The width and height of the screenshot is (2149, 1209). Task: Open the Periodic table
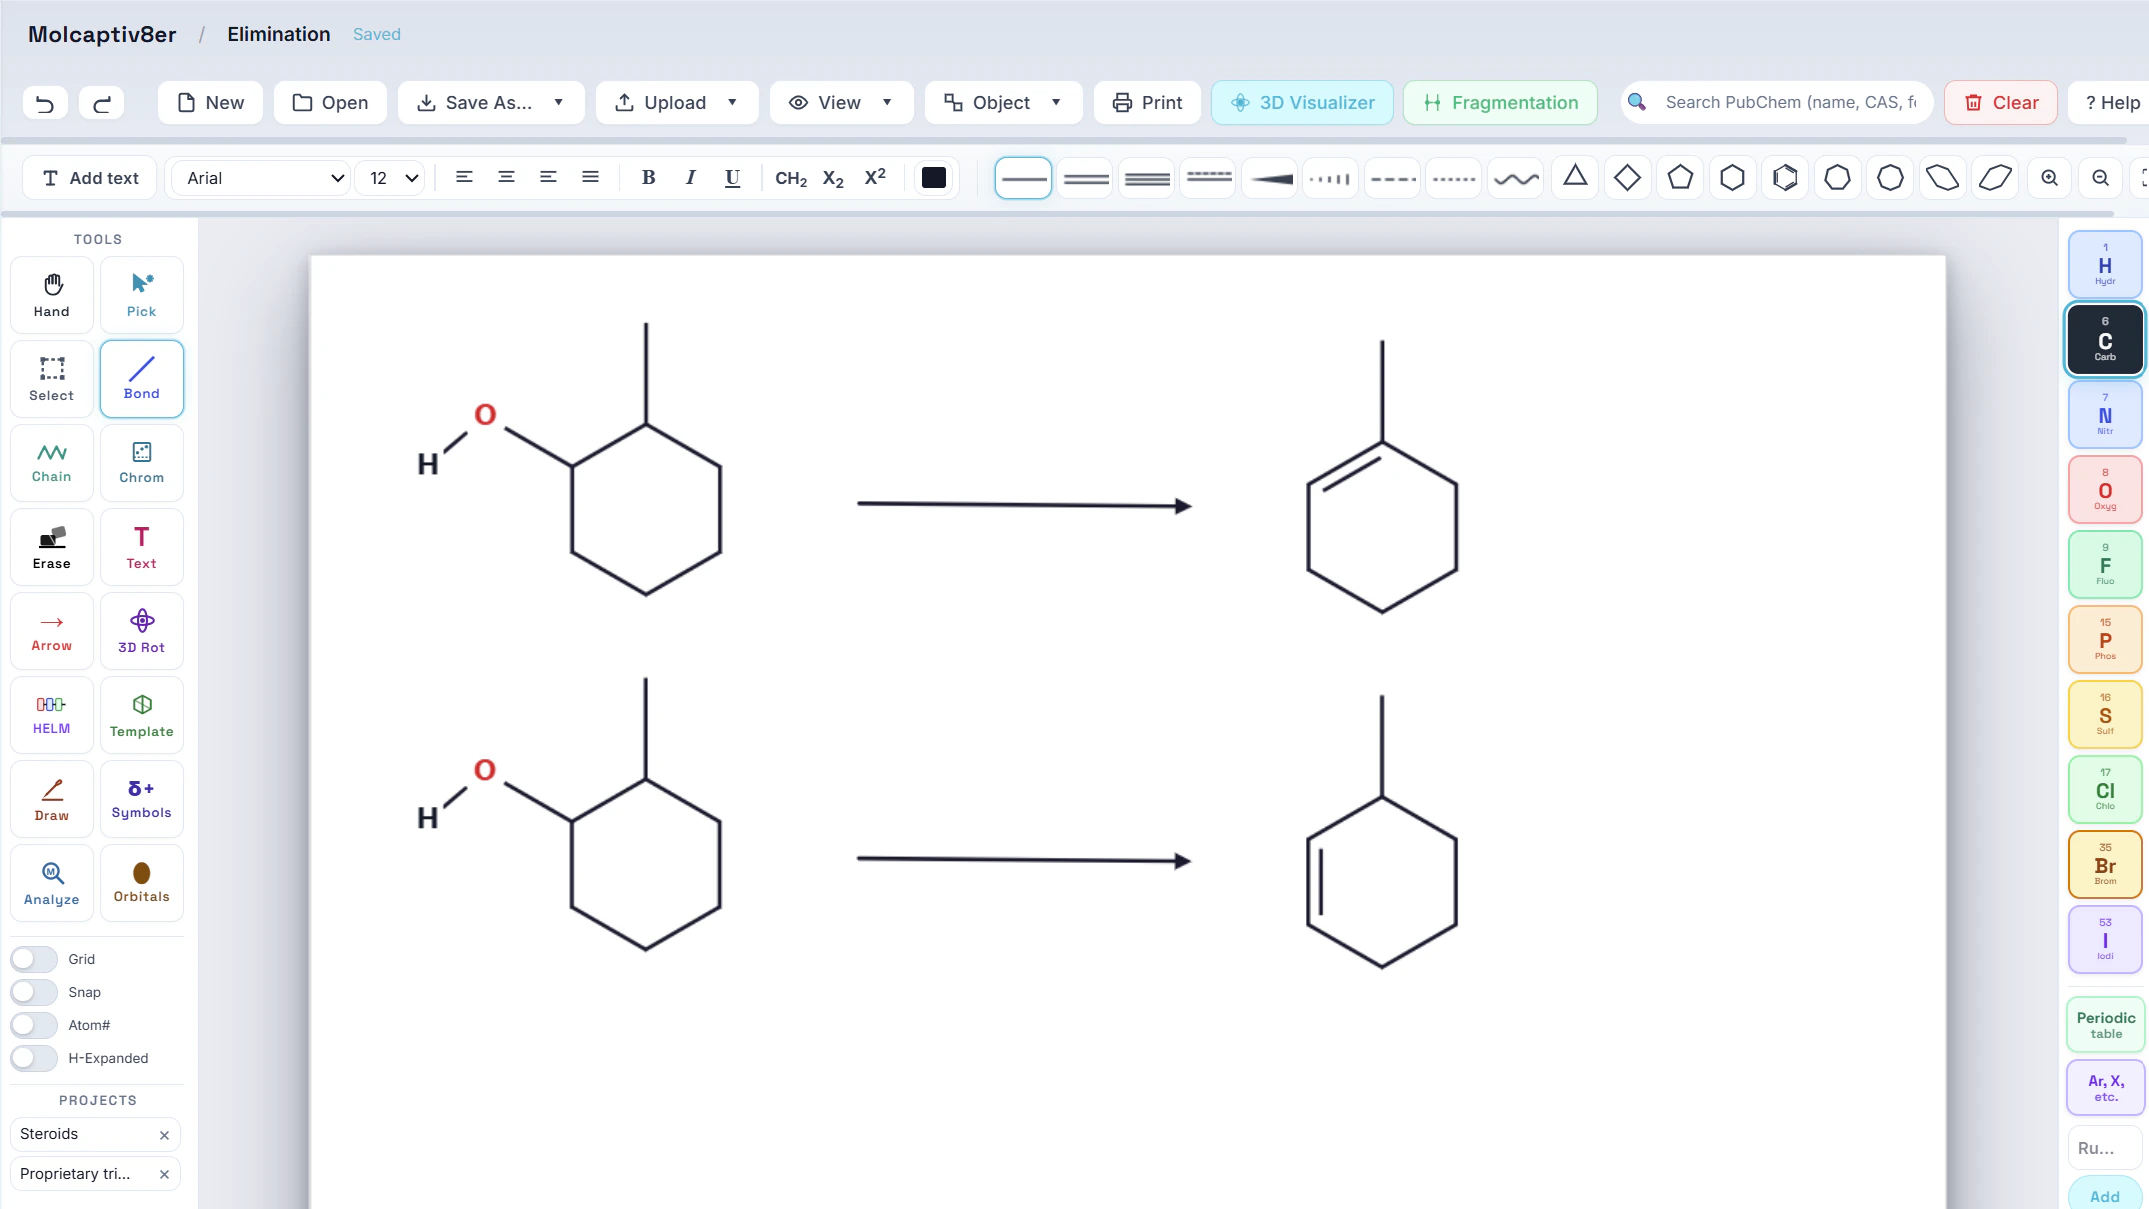(x=2105, y=1025)
